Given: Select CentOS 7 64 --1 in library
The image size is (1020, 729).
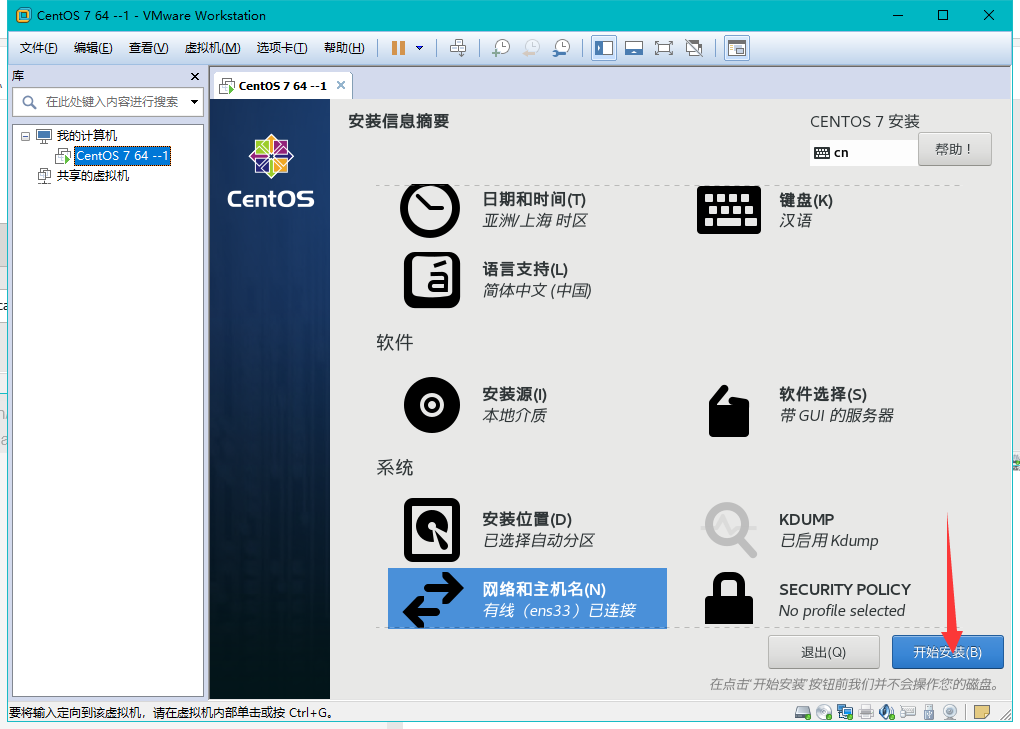Looking at the screenshot, I should [x=122, y=156].
